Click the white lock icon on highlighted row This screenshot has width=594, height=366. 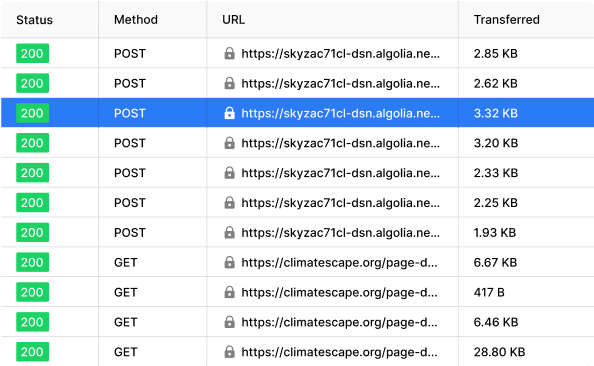pos(229,113)
